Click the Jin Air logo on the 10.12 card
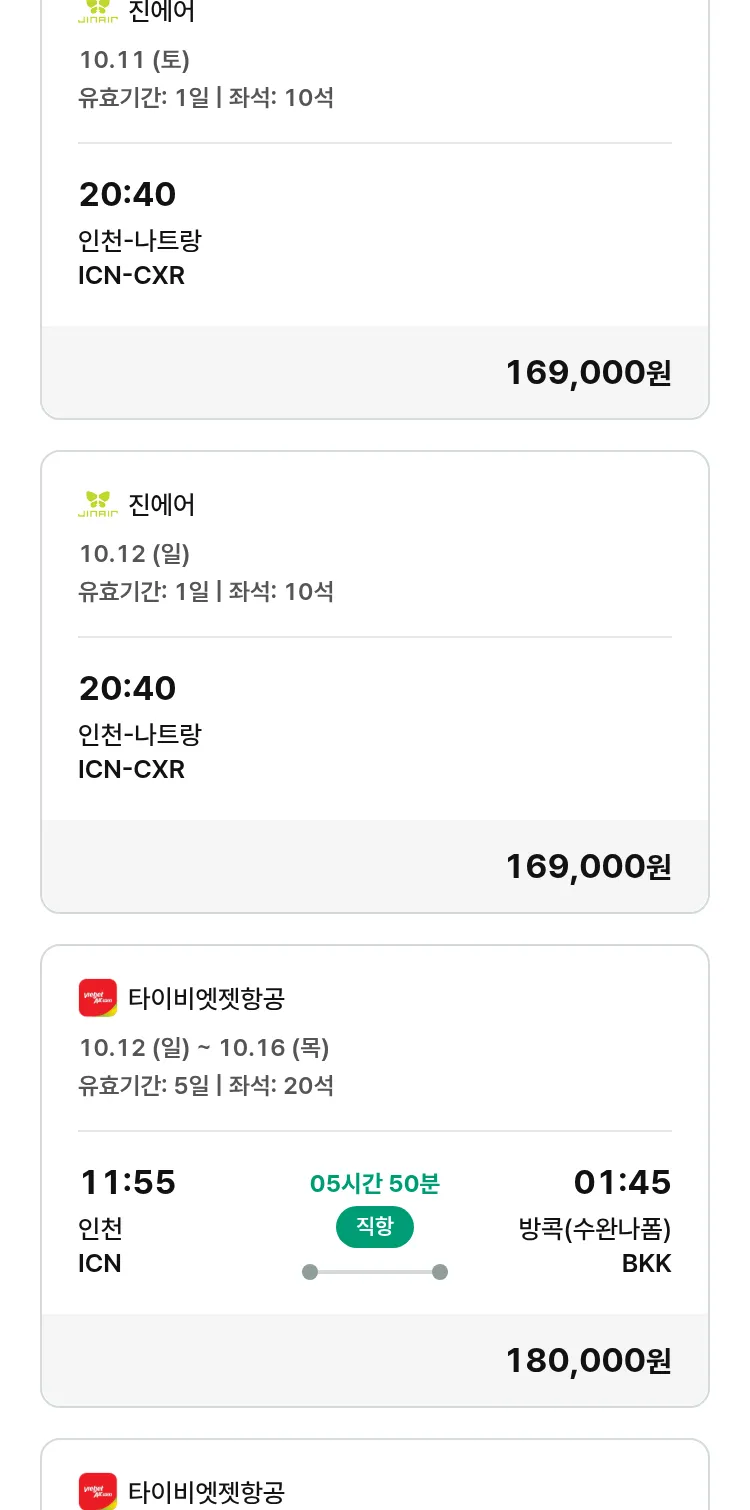Screen dimensions: 750x1510 98,504
